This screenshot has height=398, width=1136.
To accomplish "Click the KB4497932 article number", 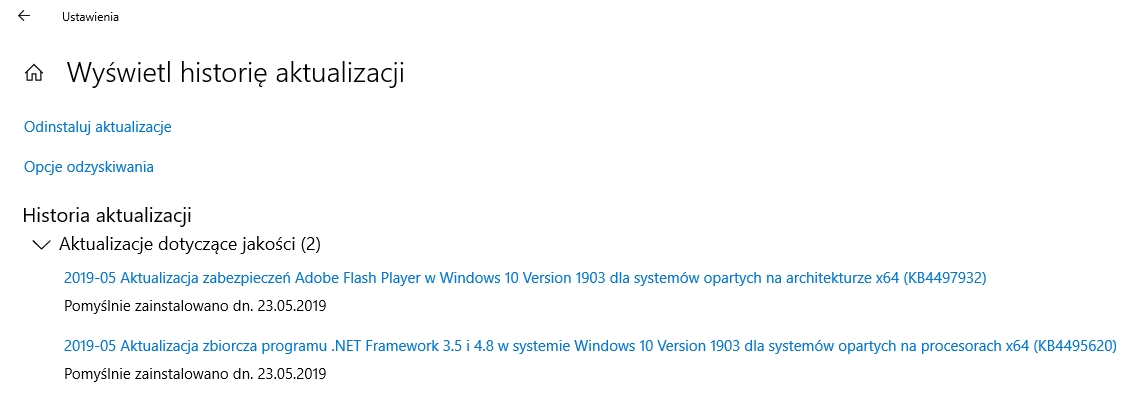I will coord(945,278).
